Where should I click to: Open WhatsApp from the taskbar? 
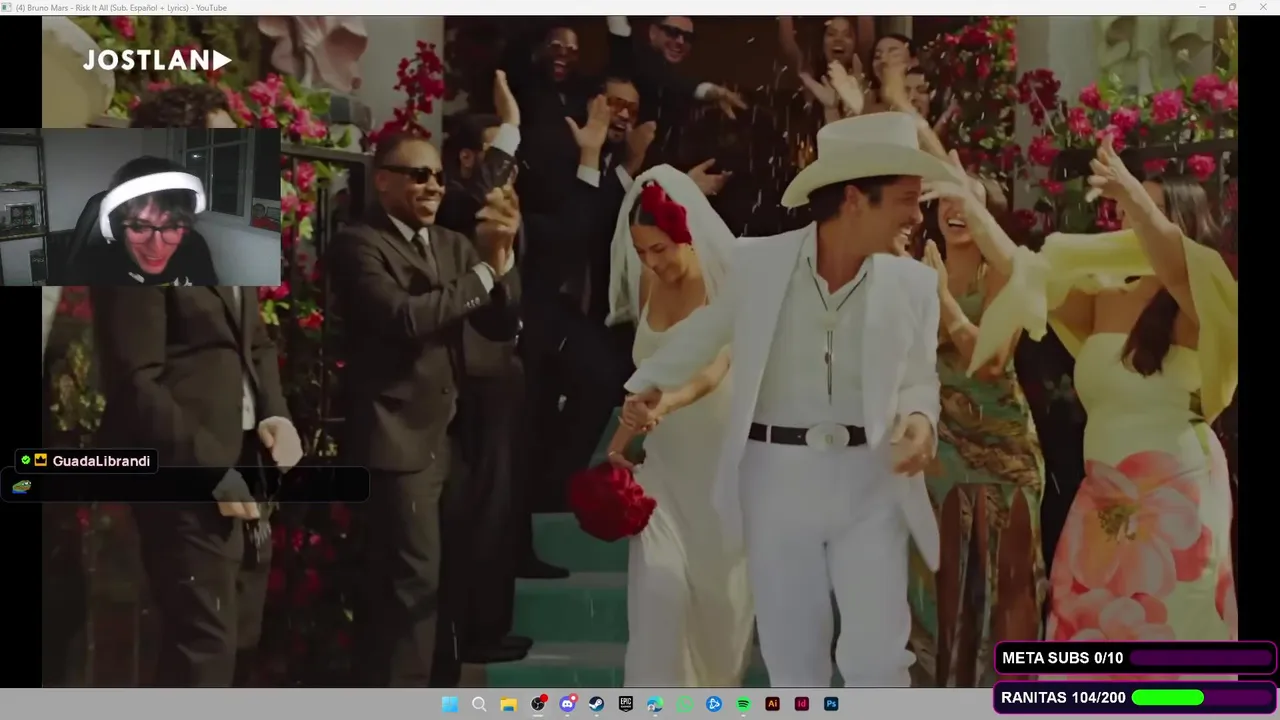click(684, 704)
